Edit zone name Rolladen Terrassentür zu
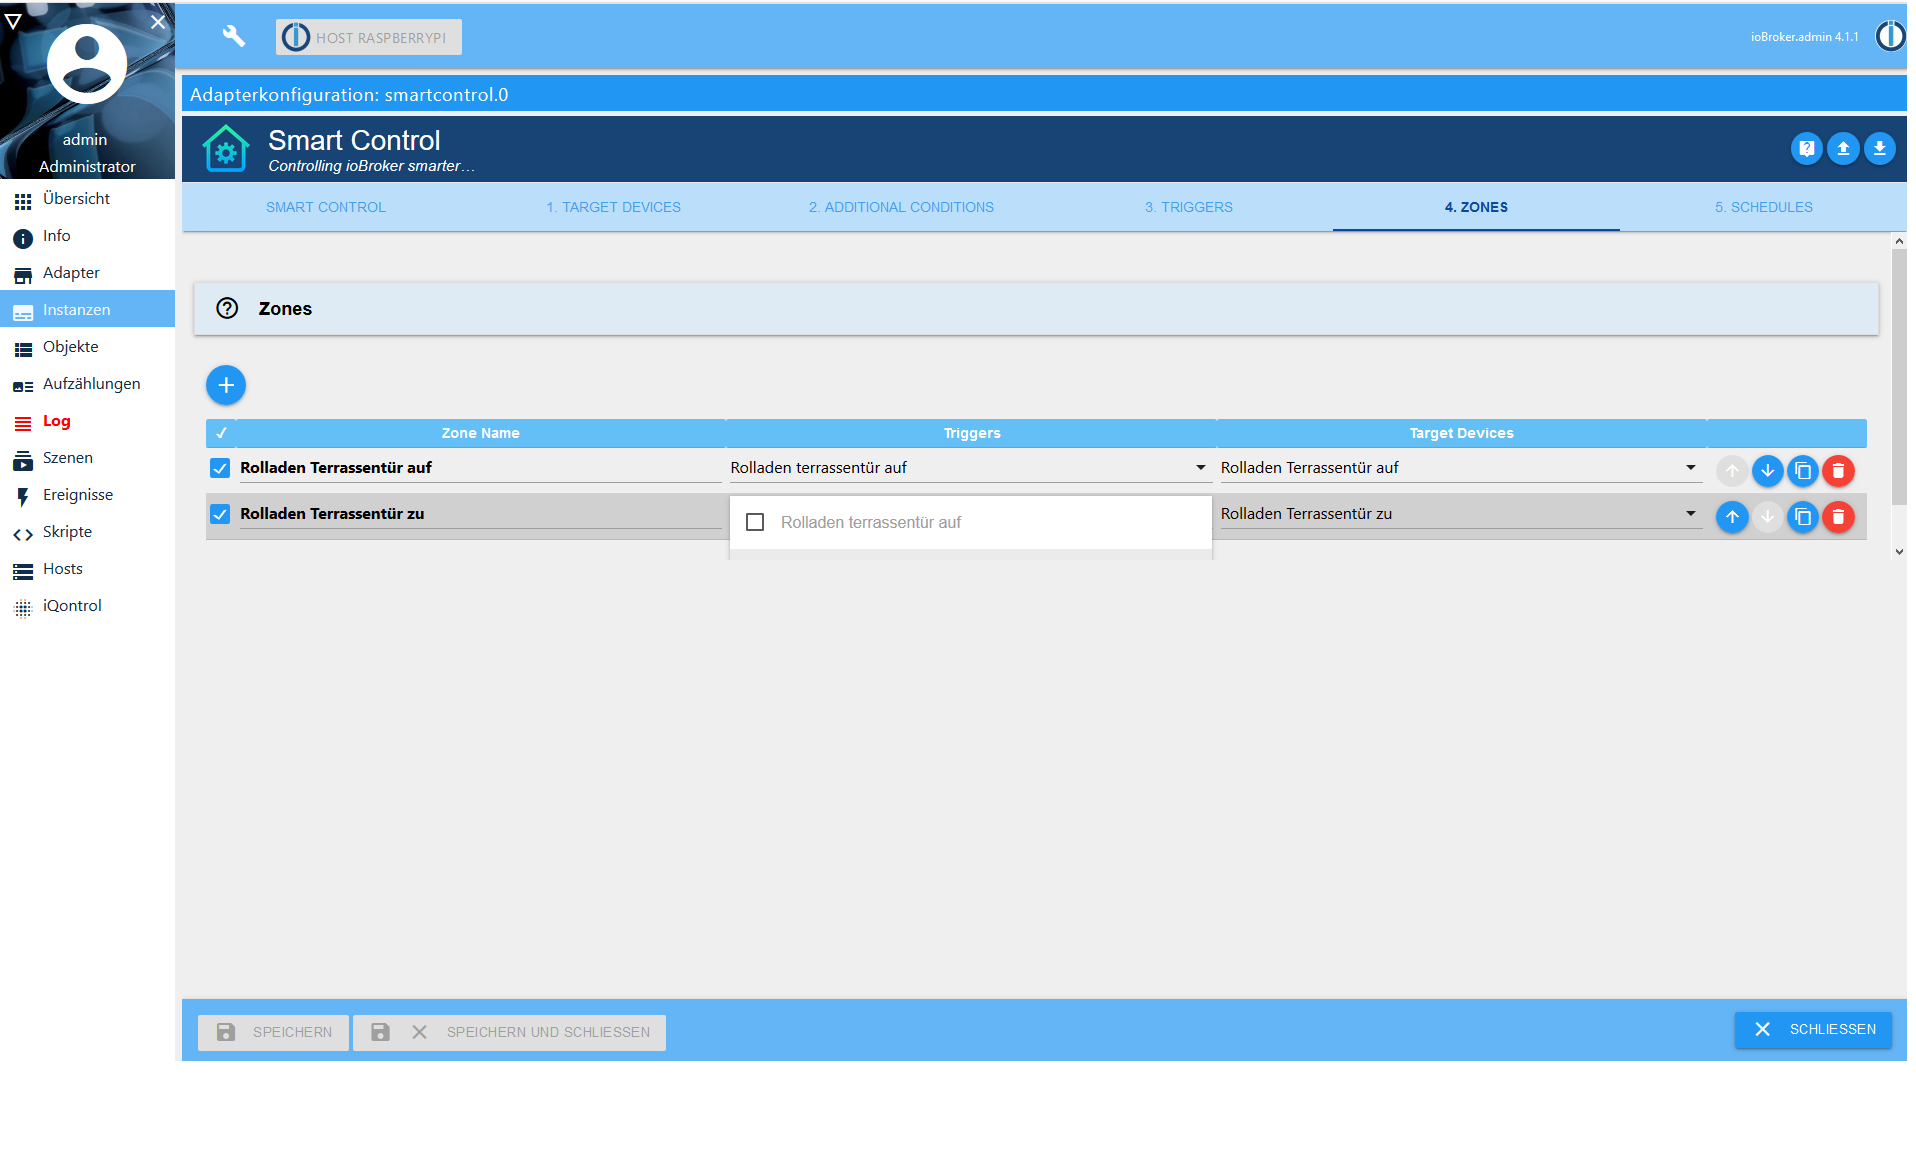This screenshot has width=1916, height=1168. [480, 514]
